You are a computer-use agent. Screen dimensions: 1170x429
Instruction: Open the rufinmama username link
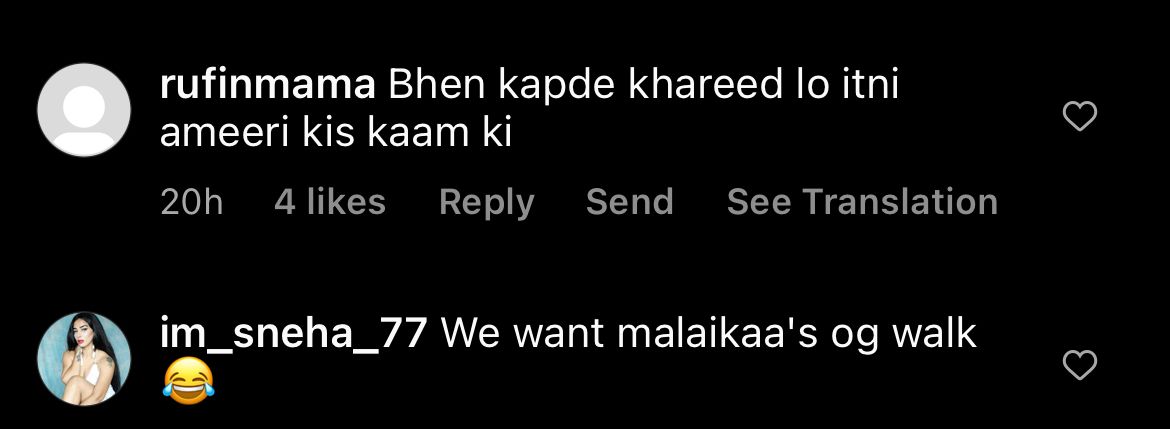click(x=268, y=87)
